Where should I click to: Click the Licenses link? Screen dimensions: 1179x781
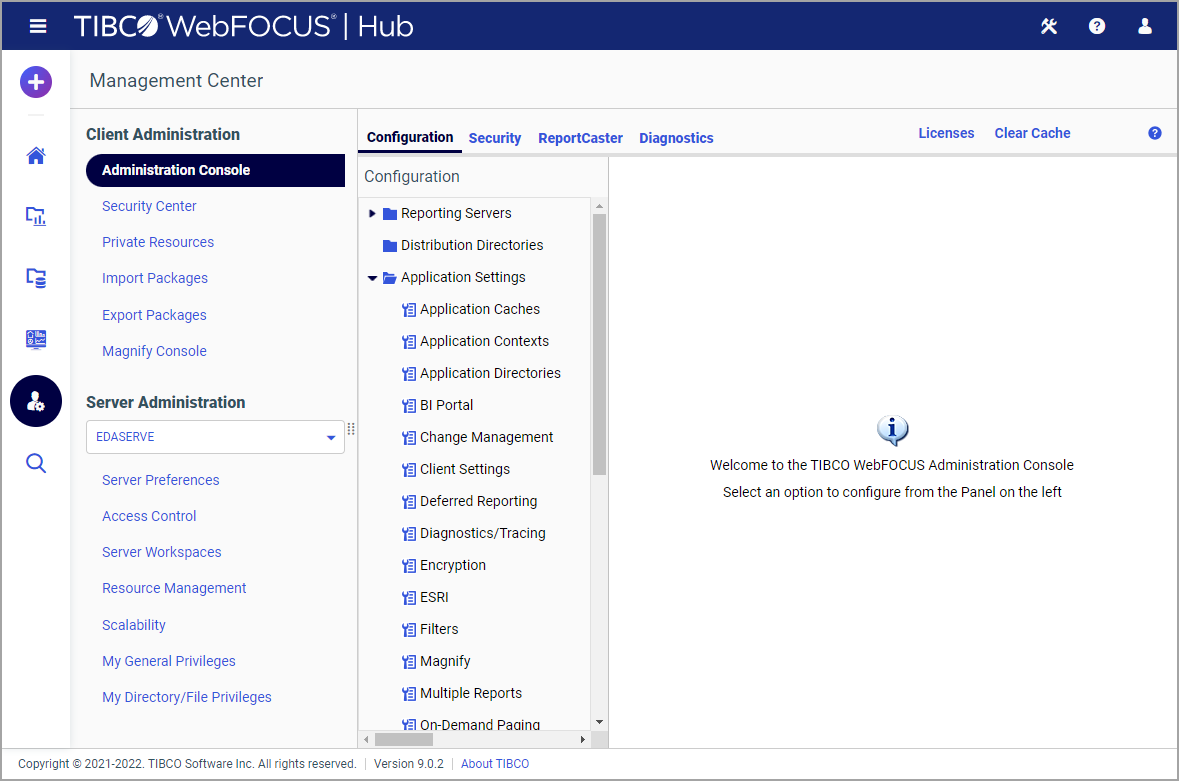click(946, 133)
